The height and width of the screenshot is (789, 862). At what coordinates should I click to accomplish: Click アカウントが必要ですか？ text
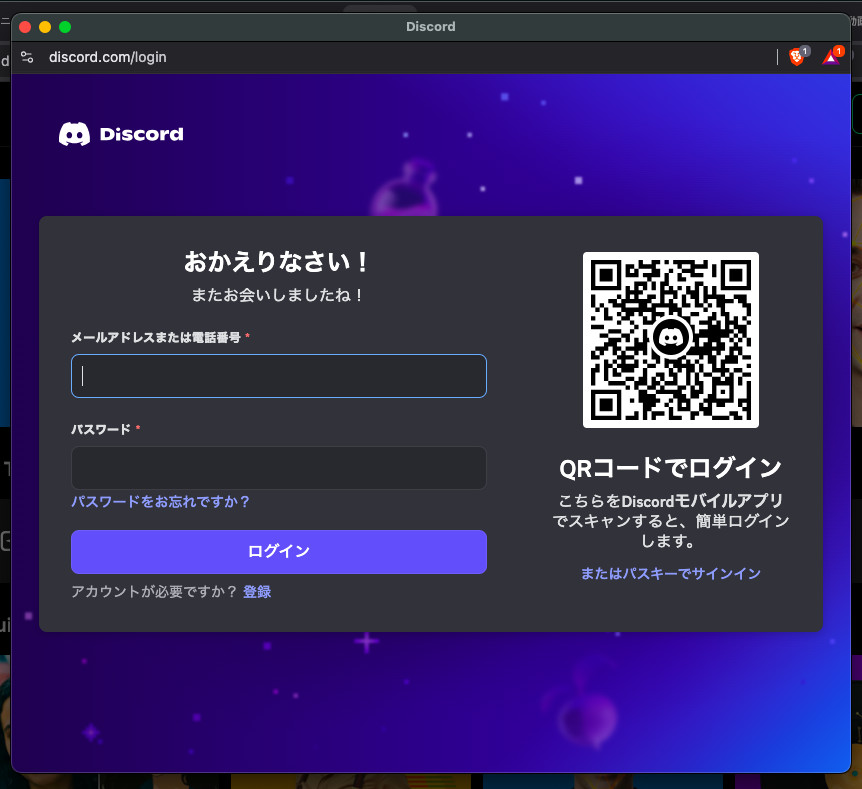point(154,592)
